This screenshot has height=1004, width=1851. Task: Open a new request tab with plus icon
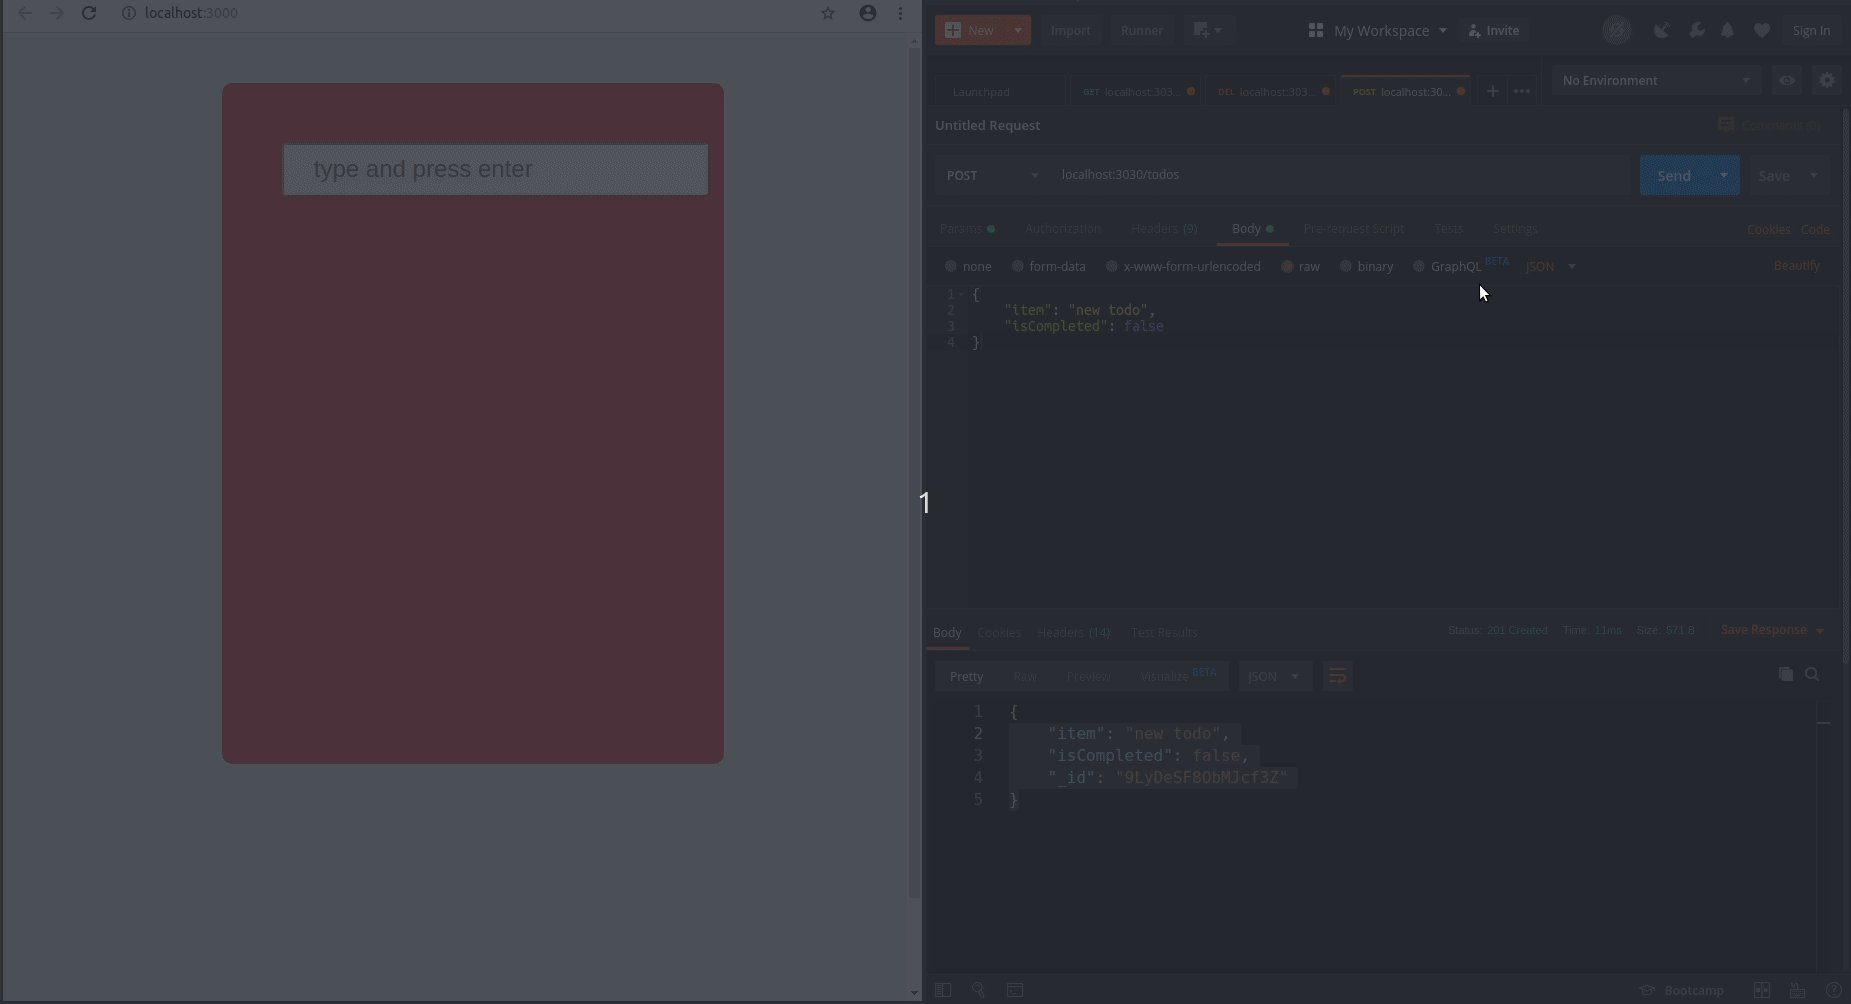[x=1492, y=91]
